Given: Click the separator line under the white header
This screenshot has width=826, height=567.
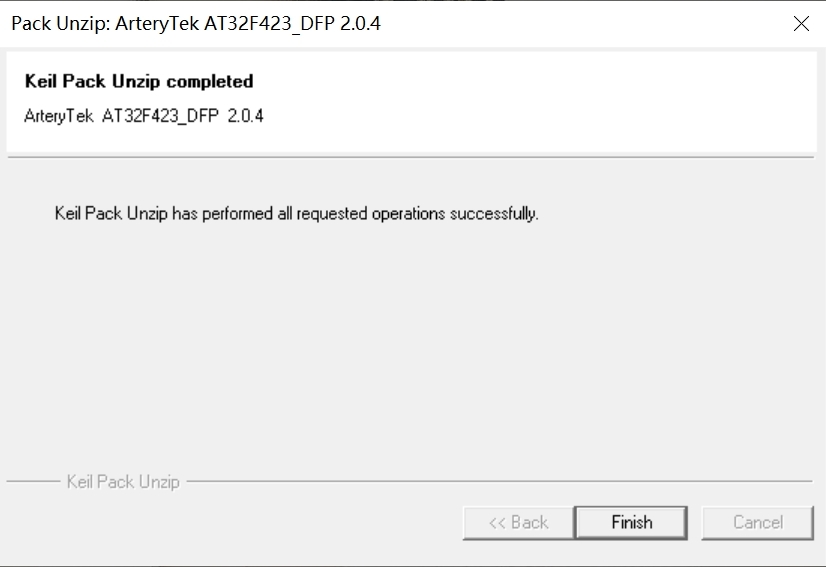Looking at the screenshot, I should click(x=411, y=157).
